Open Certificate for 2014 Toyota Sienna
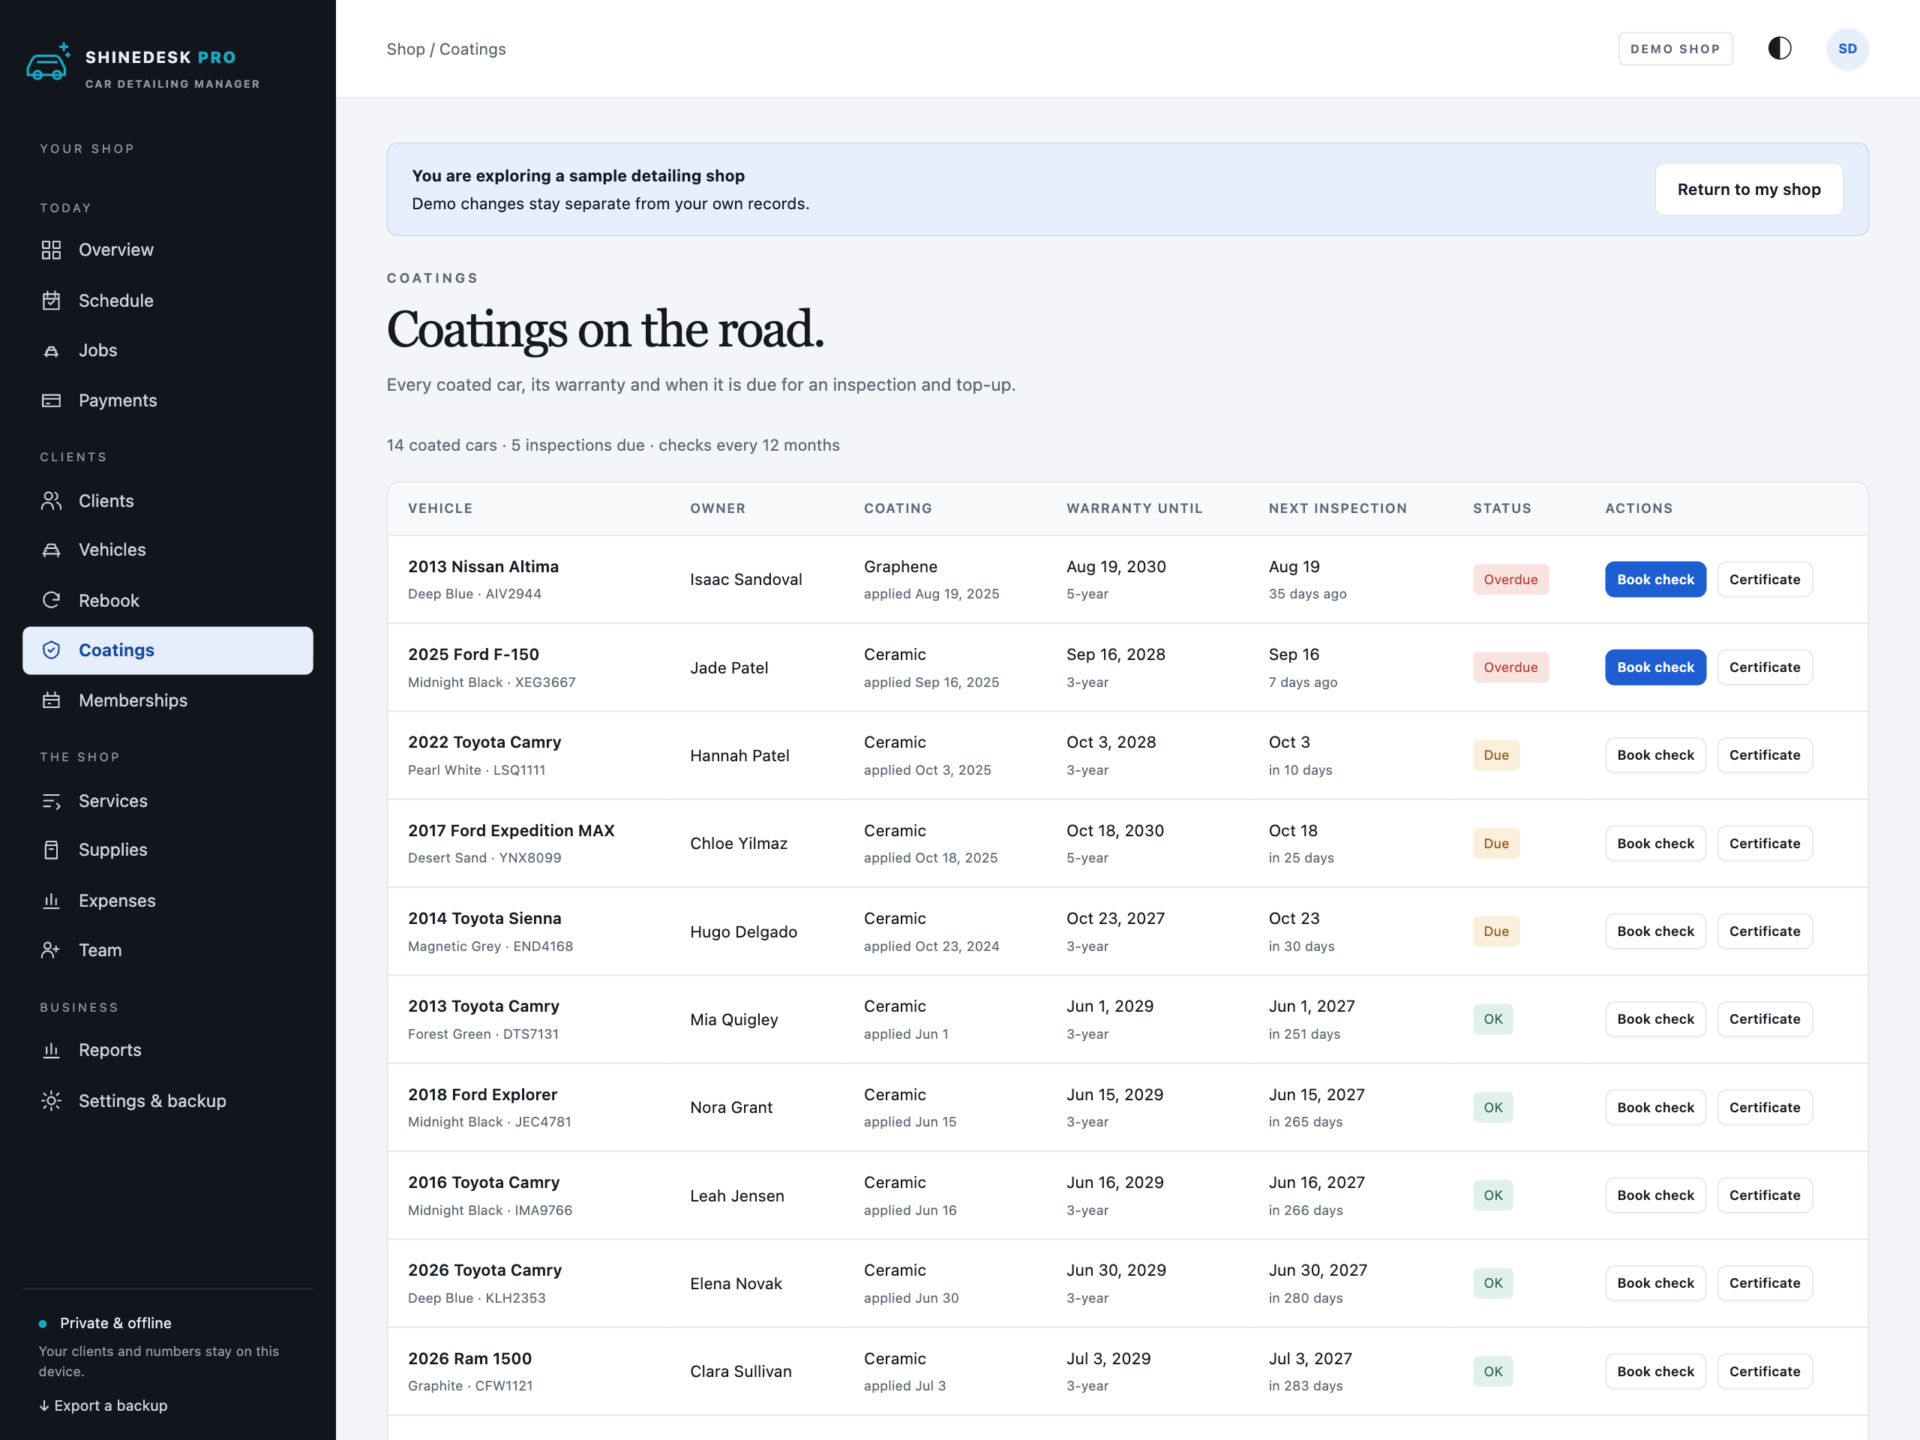This screenshot has width=1920, height=1440. (x=1764, y=931)
